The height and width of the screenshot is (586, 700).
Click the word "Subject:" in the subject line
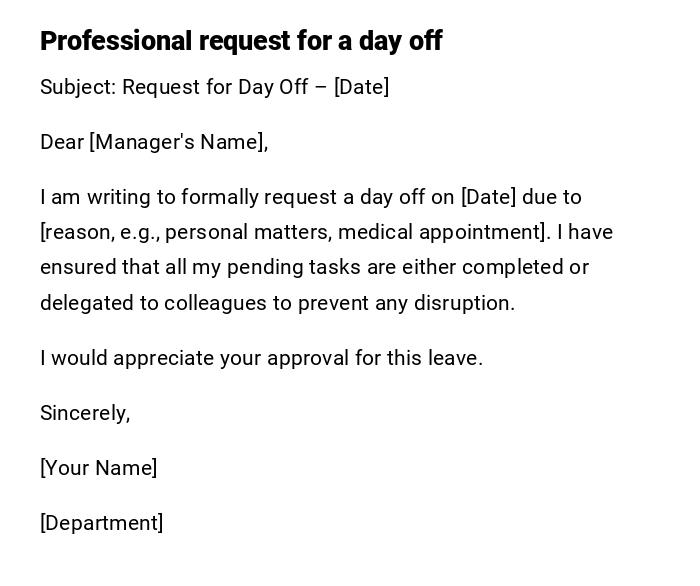pyautogui.click(x=78, y=87)
